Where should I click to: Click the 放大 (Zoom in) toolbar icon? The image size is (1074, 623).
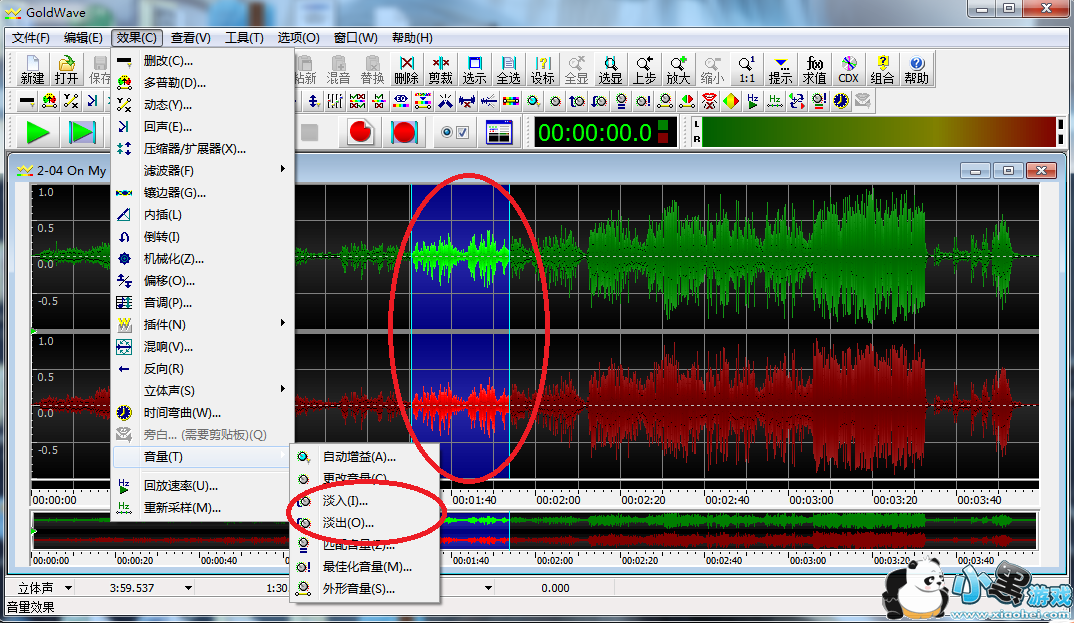[x=678, y=69]
